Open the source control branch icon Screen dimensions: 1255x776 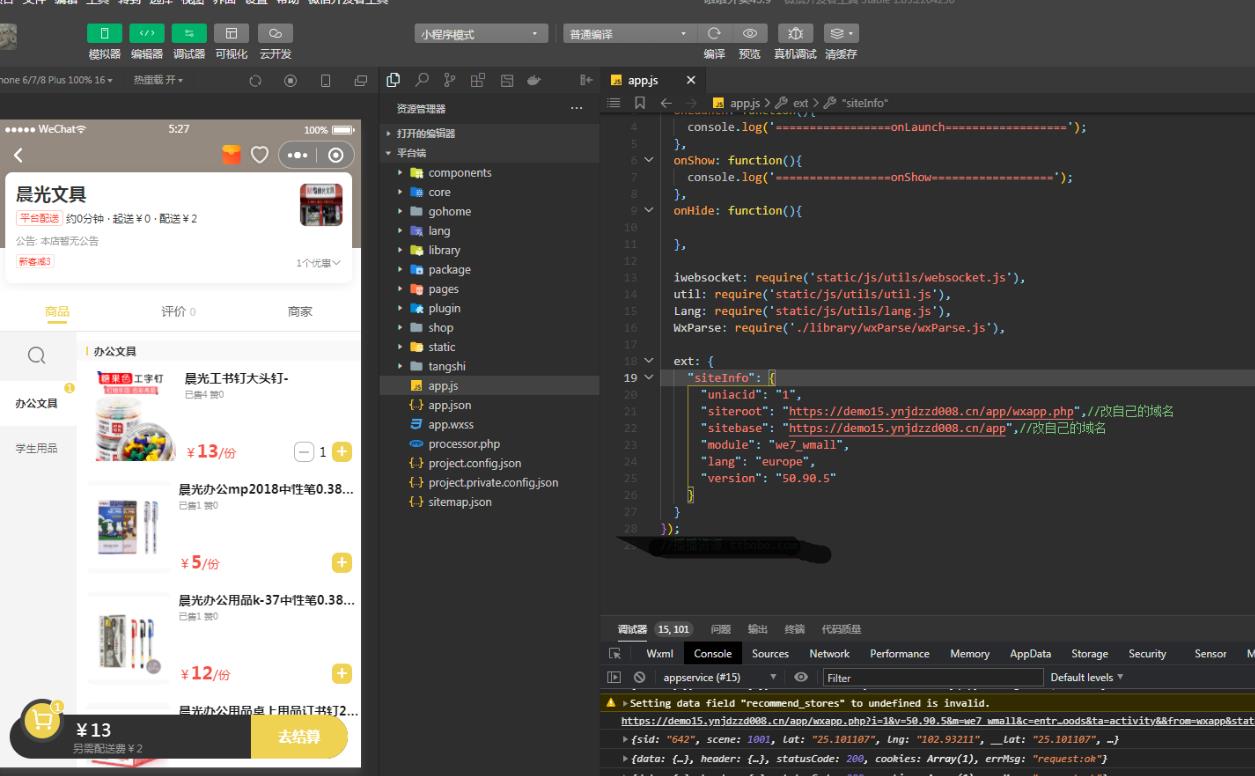pos(450,80)
